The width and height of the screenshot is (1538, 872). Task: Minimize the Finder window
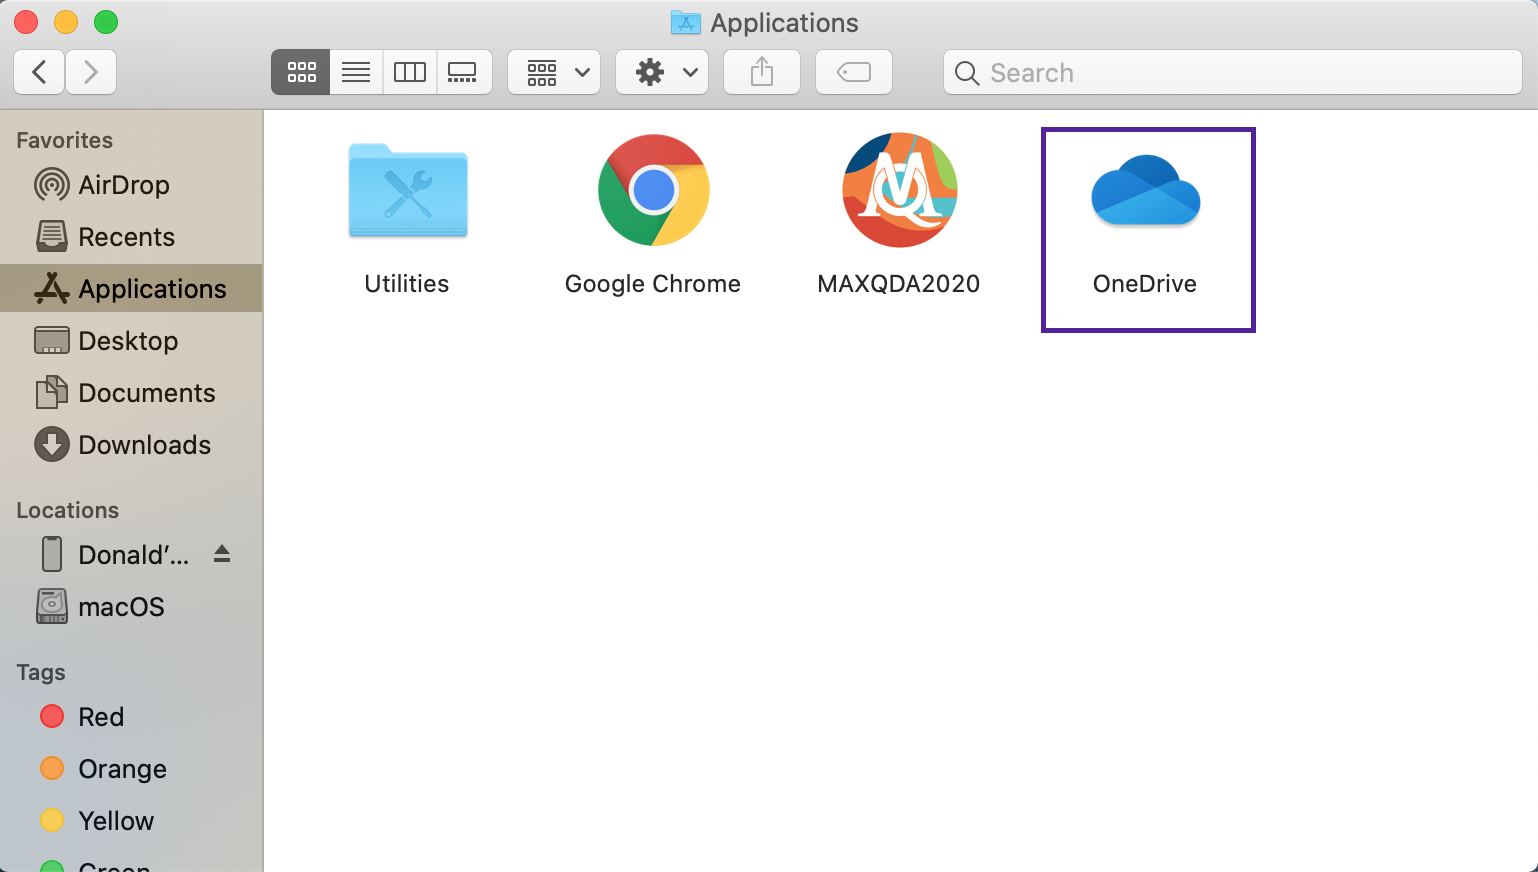[x=66, y=22]
